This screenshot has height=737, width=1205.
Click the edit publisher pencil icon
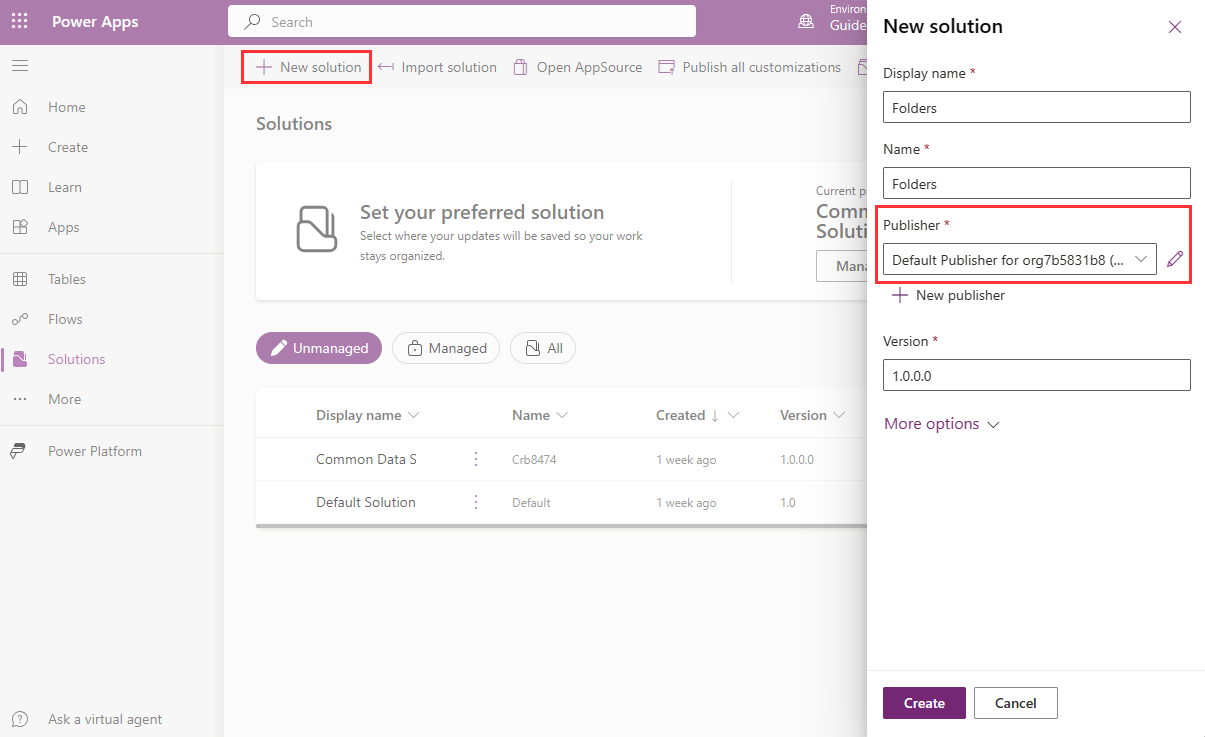(1174, 260)
